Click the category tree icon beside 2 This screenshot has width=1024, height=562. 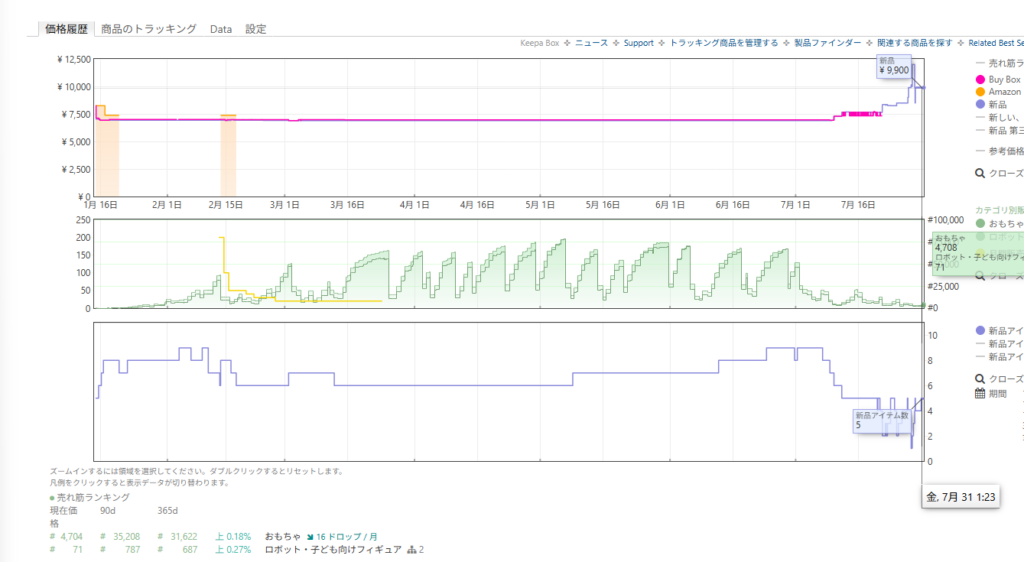pos(411,550)
